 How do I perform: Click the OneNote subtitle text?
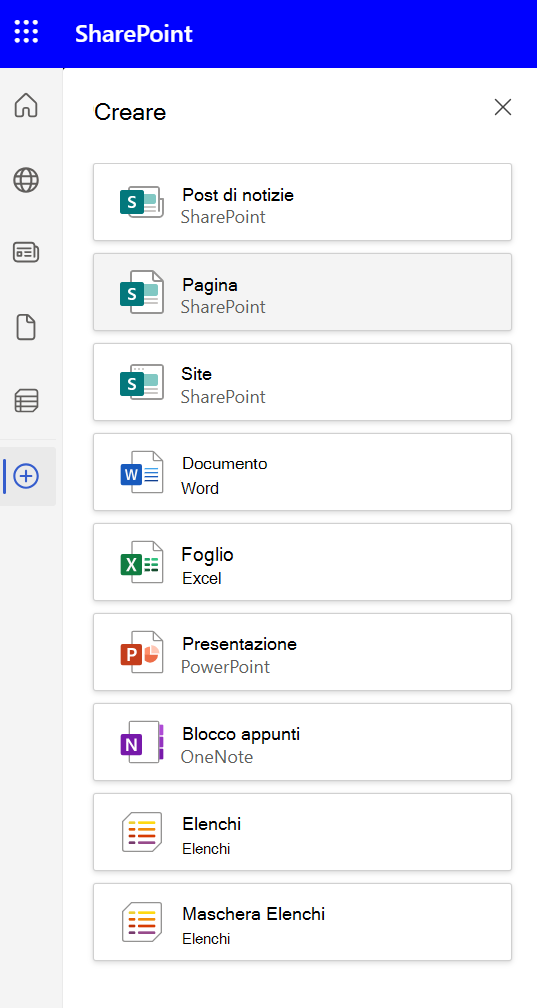point(217,757)
